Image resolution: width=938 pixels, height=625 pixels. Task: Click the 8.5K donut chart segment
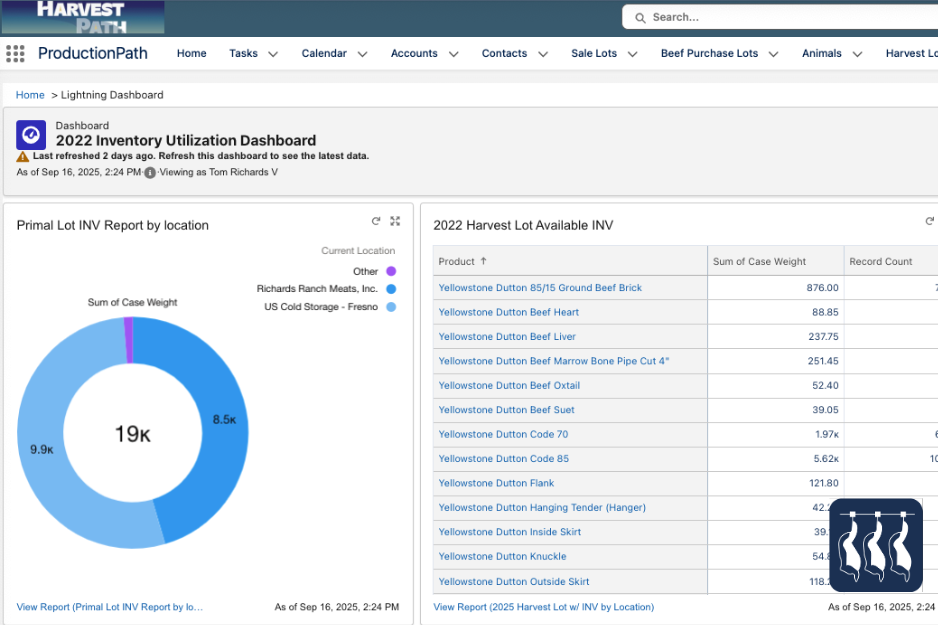pos(224,420)
